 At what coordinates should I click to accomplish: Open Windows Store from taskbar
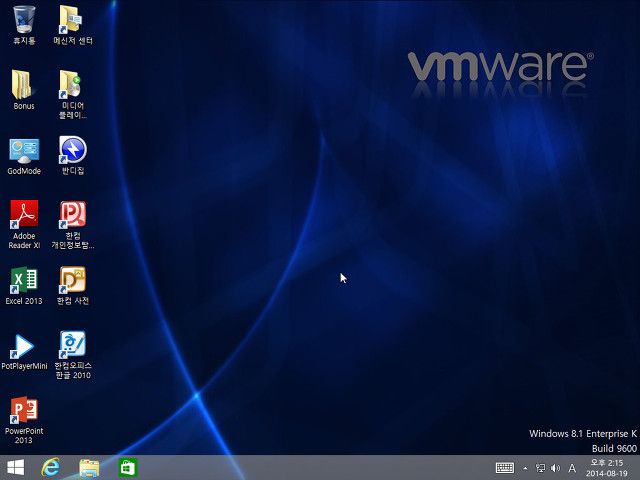click(x=127, y=468)
